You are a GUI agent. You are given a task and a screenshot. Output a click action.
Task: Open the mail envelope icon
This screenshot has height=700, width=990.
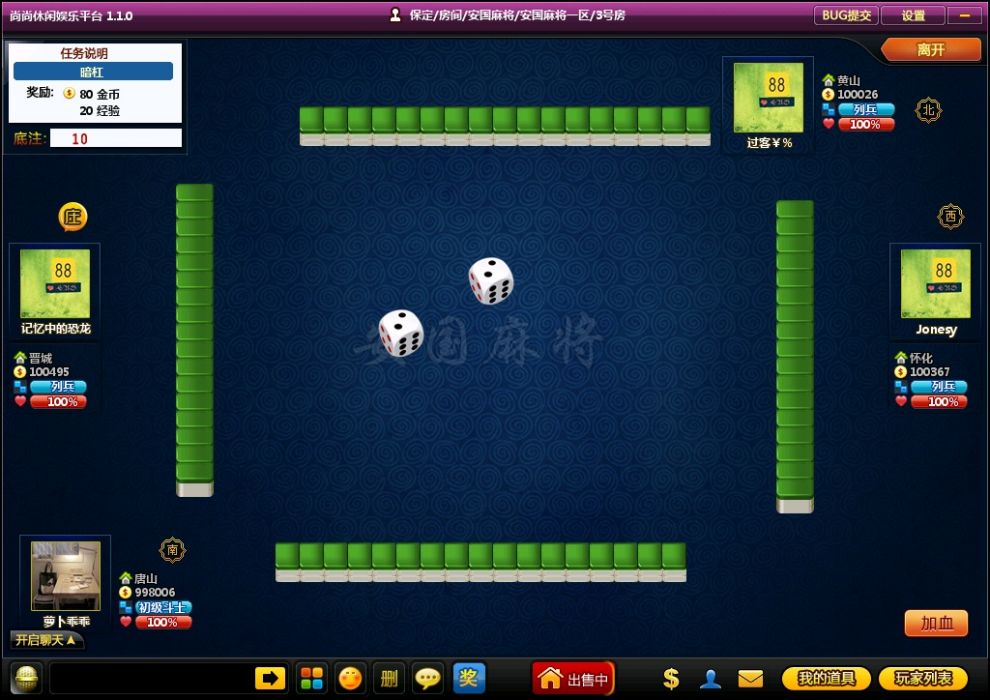[x=751, y=679]
